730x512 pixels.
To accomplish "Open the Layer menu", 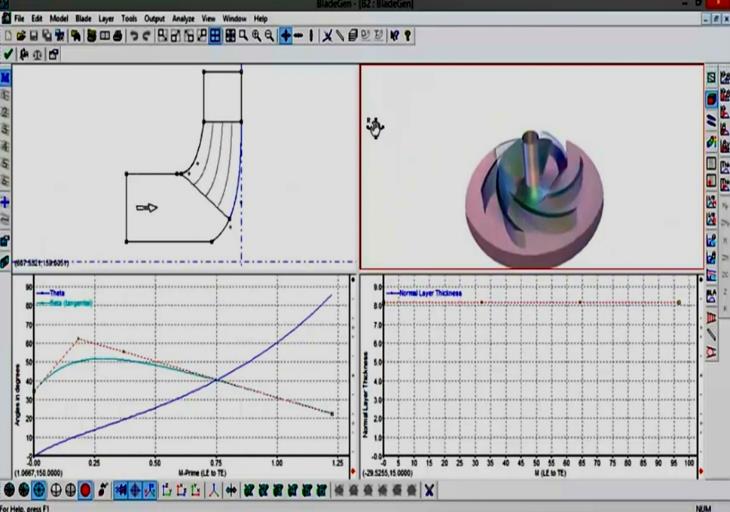I will click(106, 19).
